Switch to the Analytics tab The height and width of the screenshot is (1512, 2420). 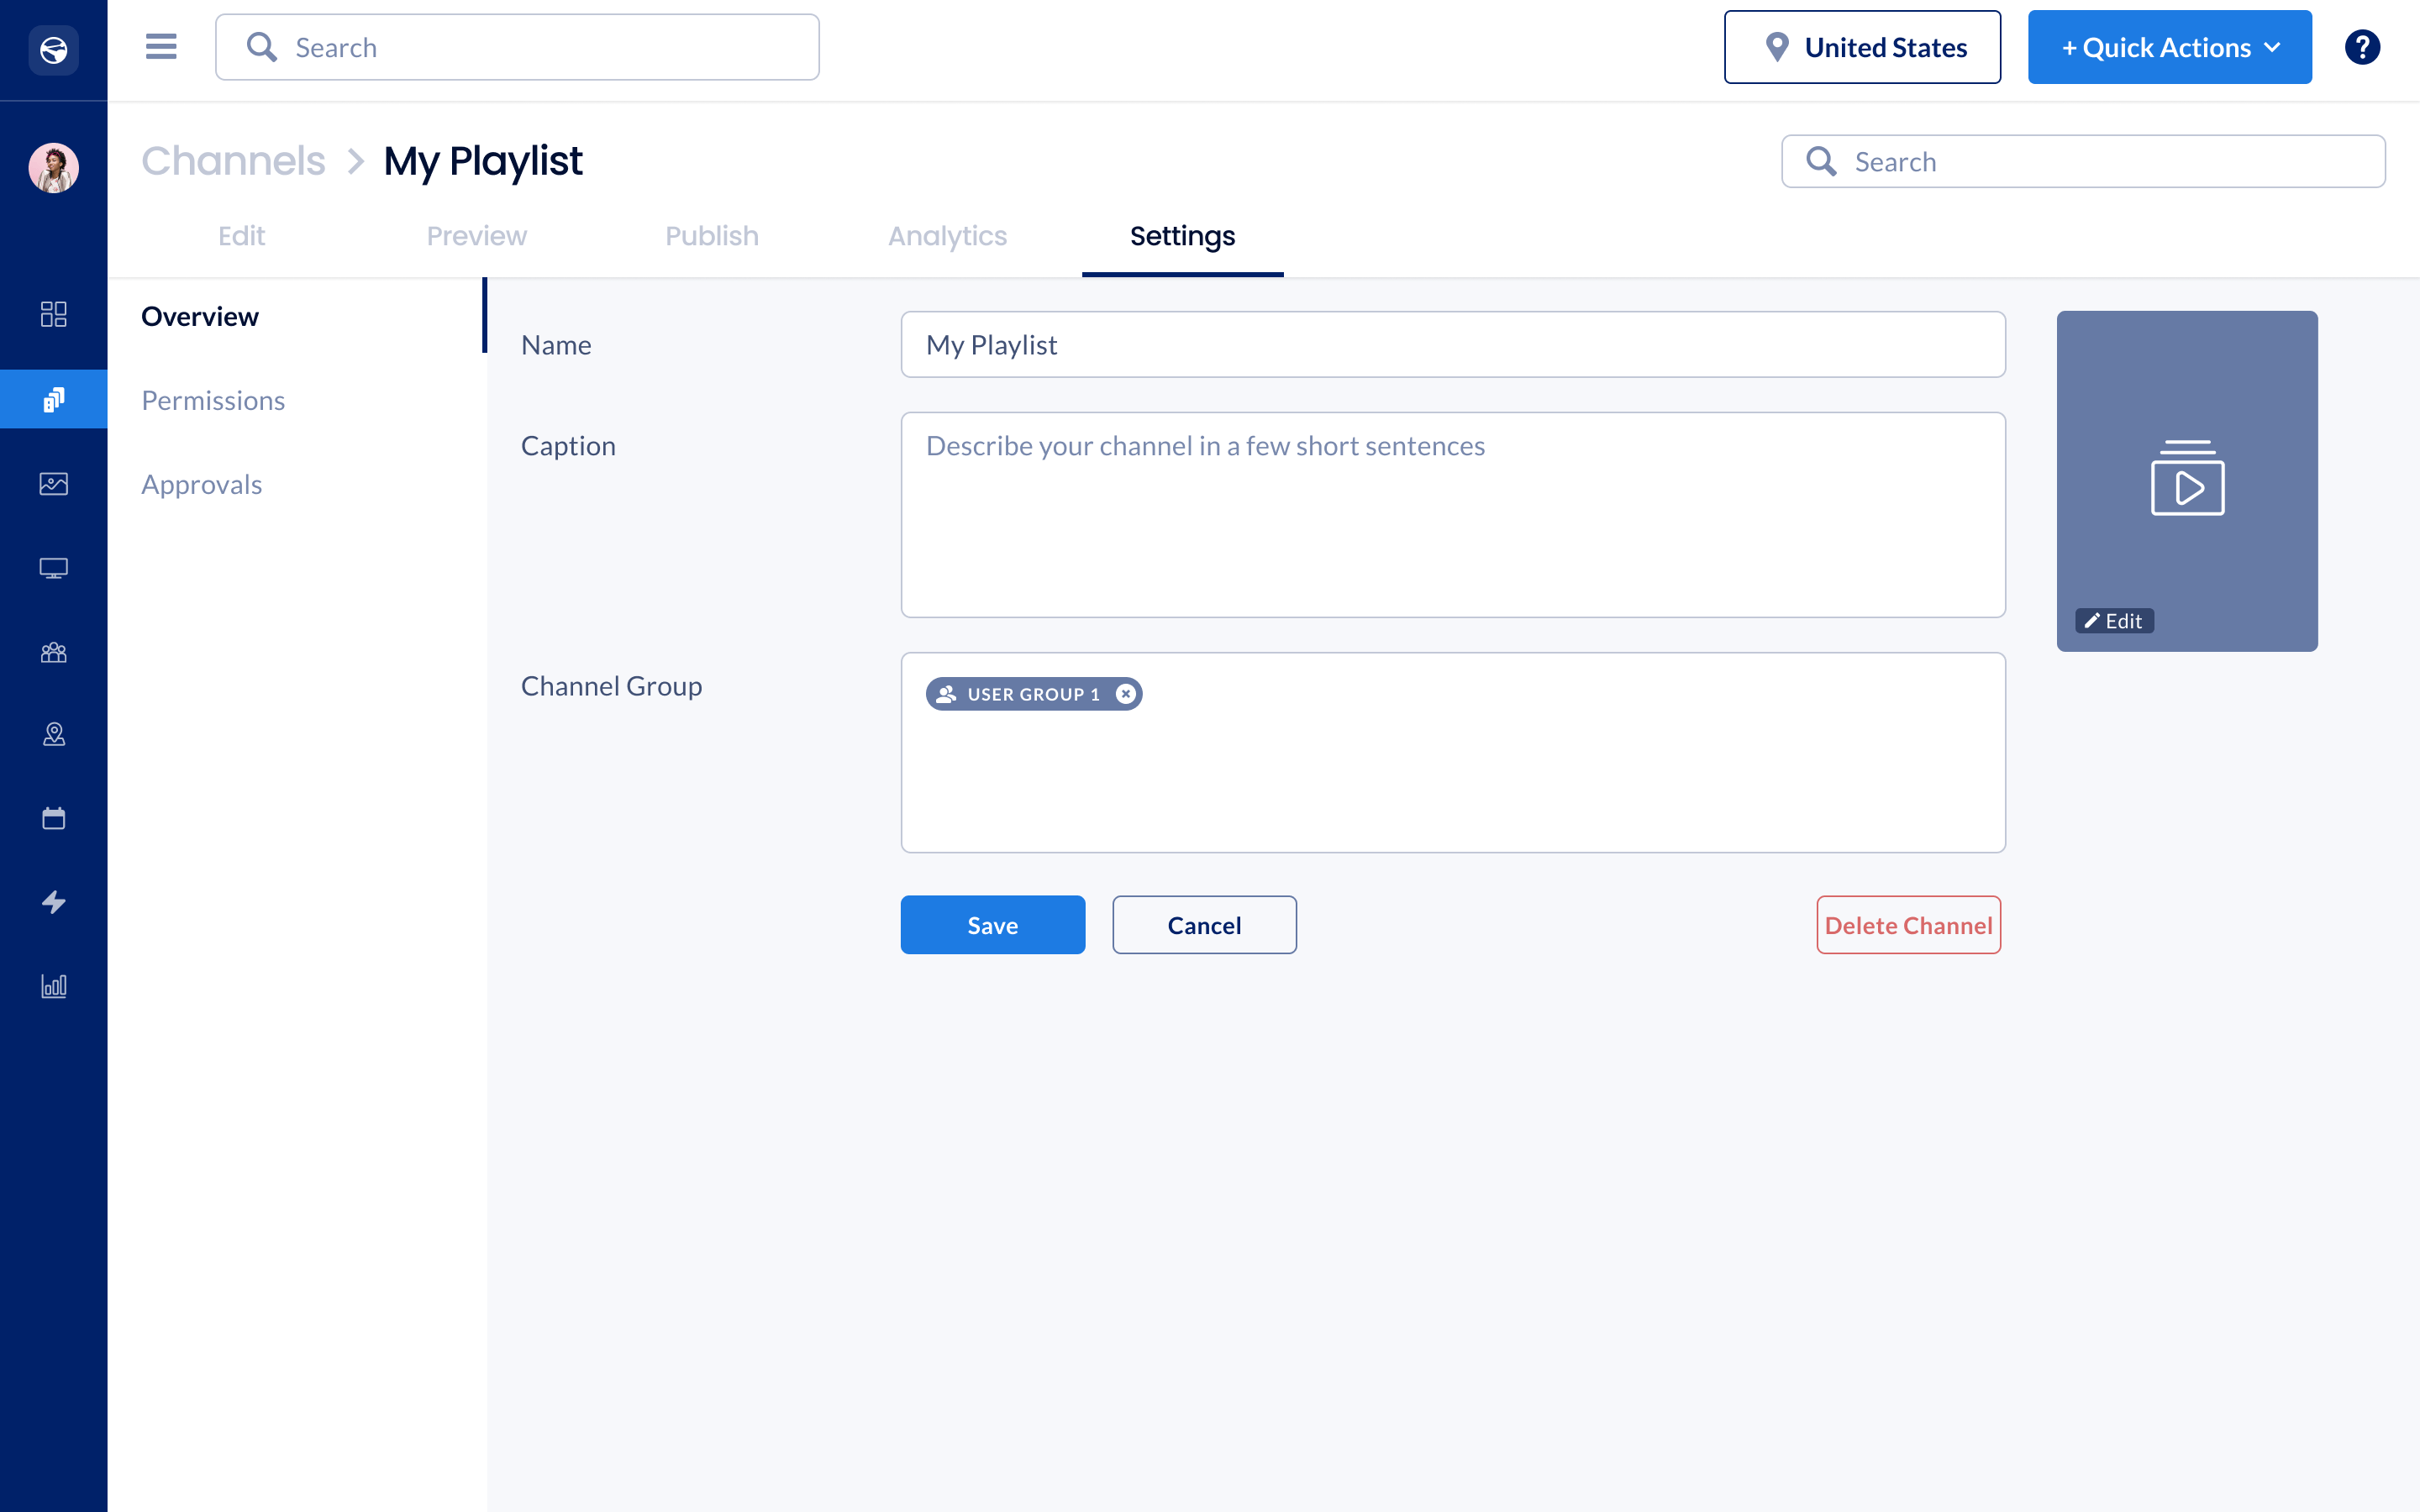coord(947,236)
